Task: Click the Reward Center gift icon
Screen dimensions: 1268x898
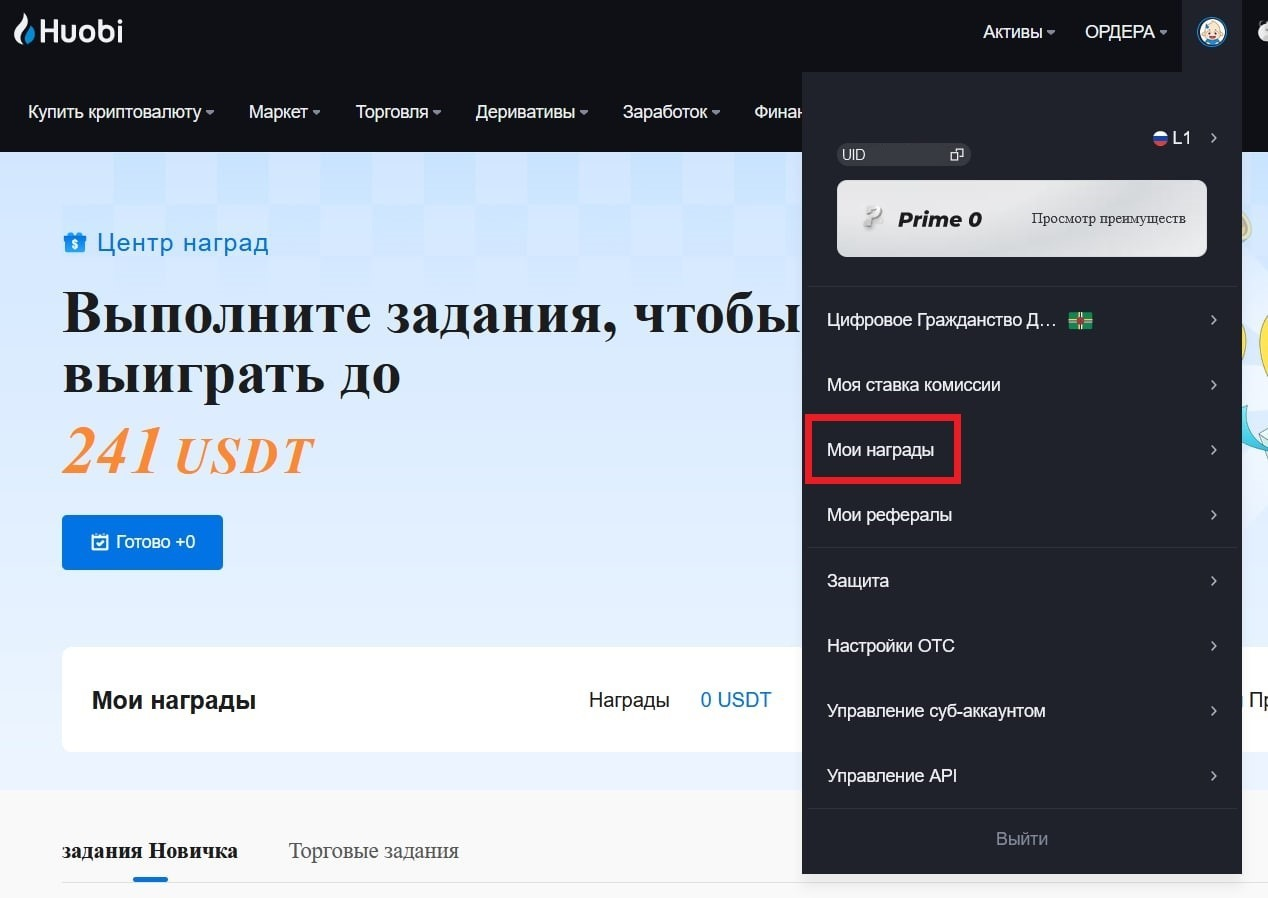Action: 75,243
